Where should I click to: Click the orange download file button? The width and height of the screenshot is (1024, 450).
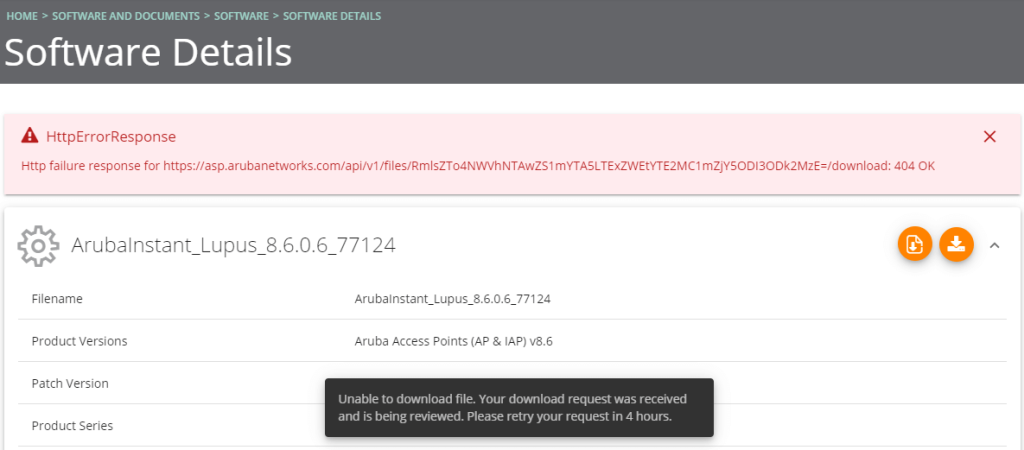(956, 245)
